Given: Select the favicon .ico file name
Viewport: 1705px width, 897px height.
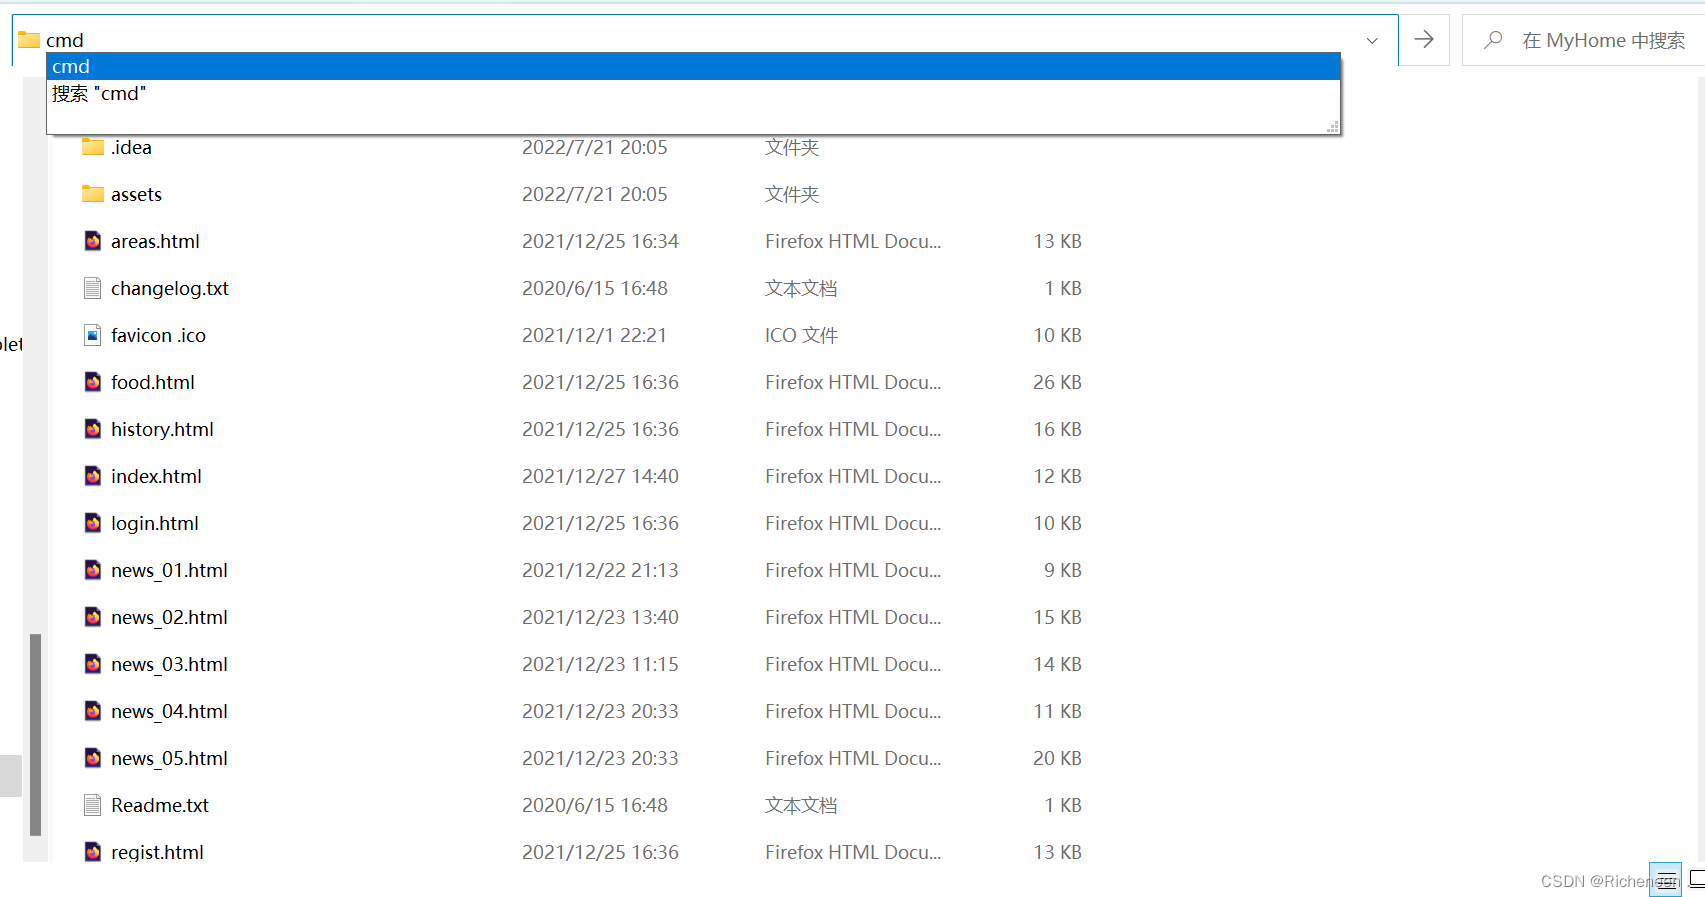Looking at the screenshot, I should click(x=158, y=335).
